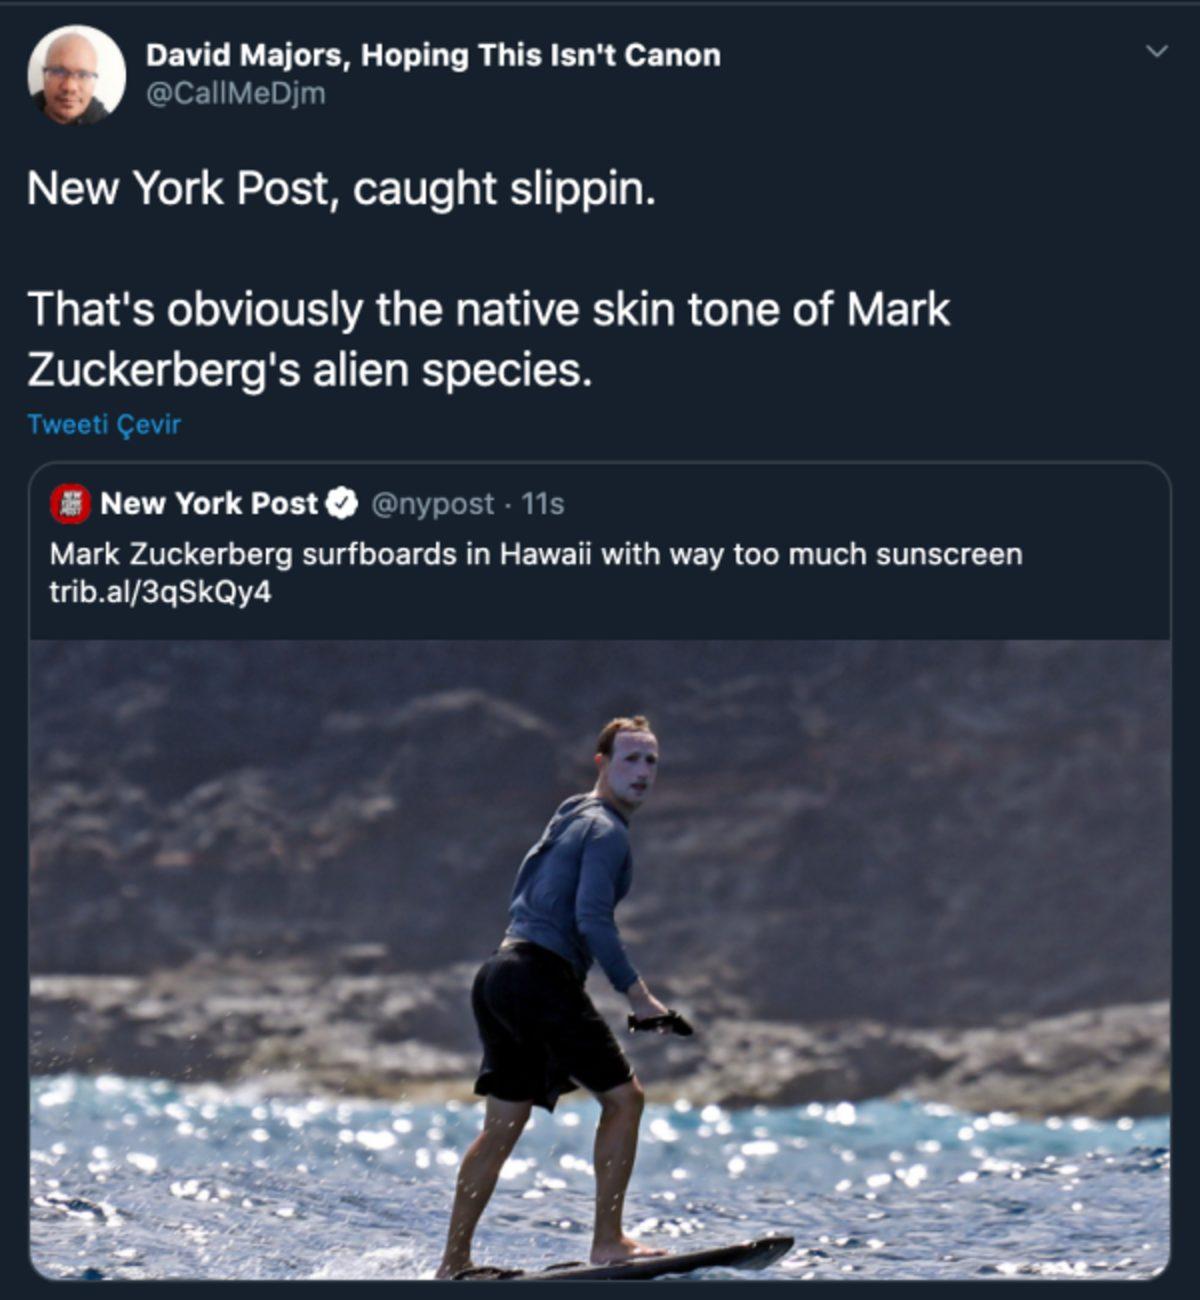Viewport: 1200px width, 1300px height.
Task: Click the rocky cliff background of the photo
Action: [x=900, y=820]
